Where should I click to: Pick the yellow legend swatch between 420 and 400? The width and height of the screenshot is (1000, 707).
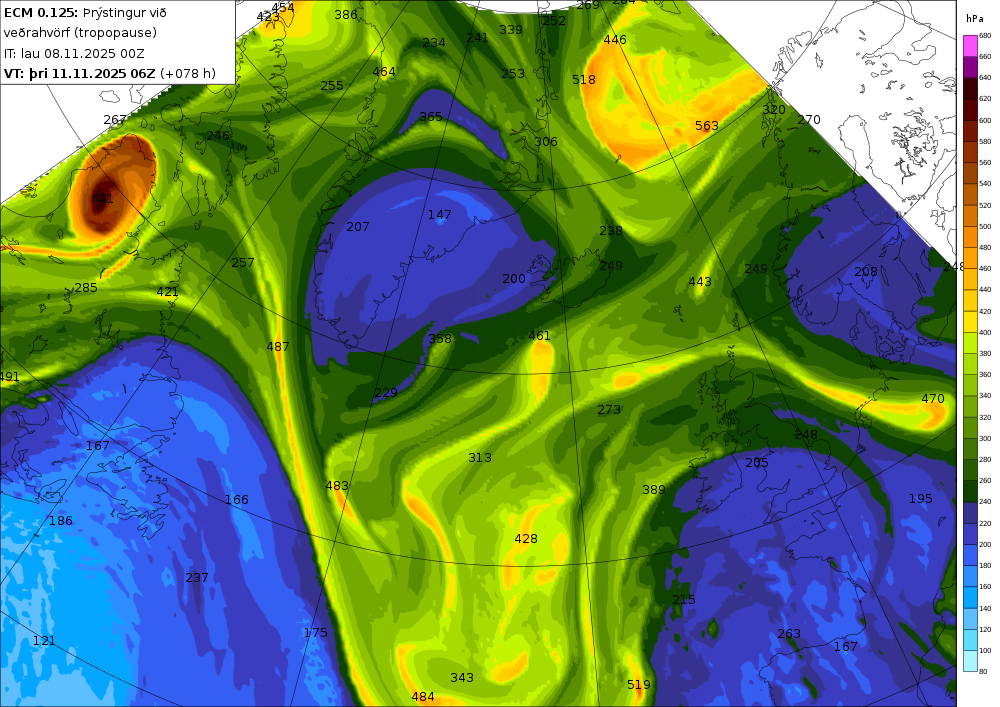pyautogui.click(x=970, y=322)
